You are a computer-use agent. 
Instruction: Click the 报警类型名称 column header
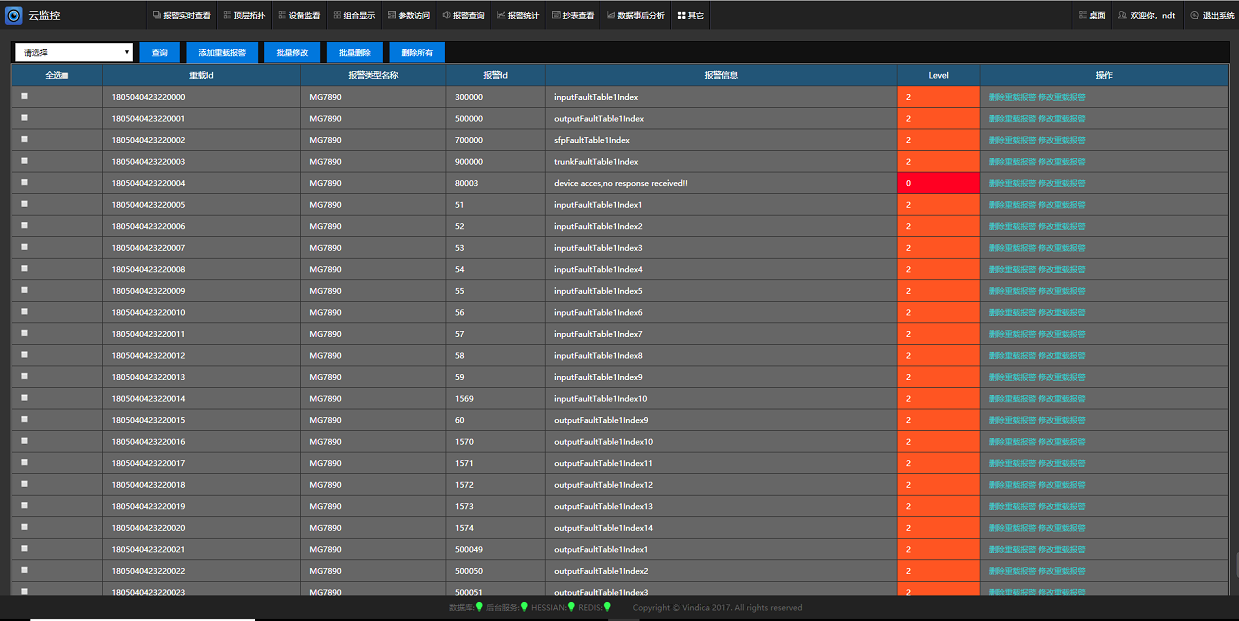373,75
